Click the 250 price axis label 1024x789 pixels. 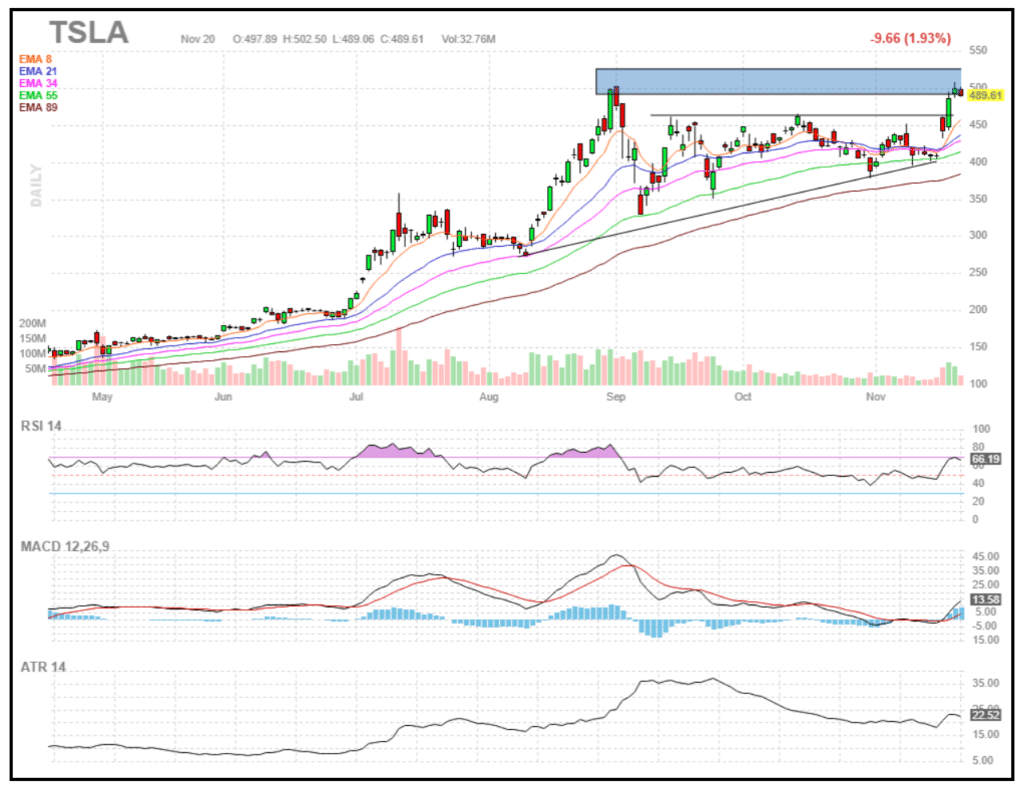pos(978,273)
